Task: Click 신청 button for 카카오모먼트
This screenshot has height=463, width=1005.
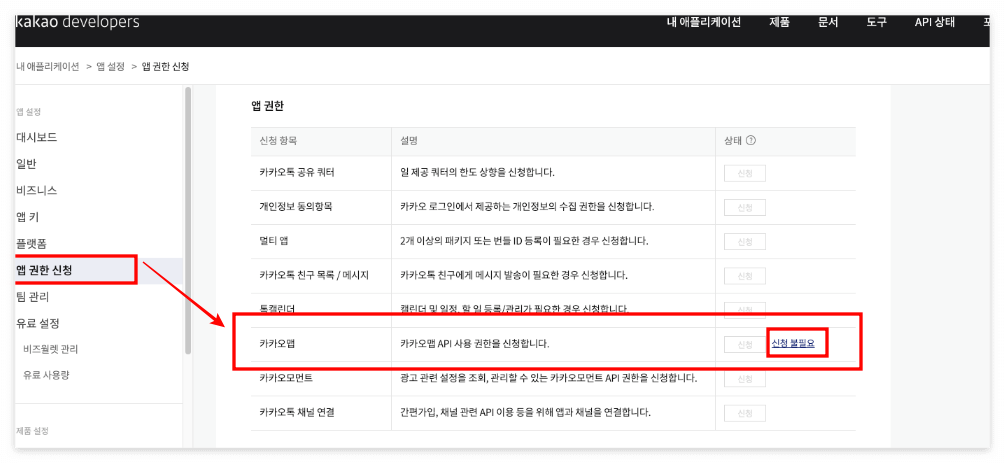Action: pyautogui.click(x=745, y=378)
